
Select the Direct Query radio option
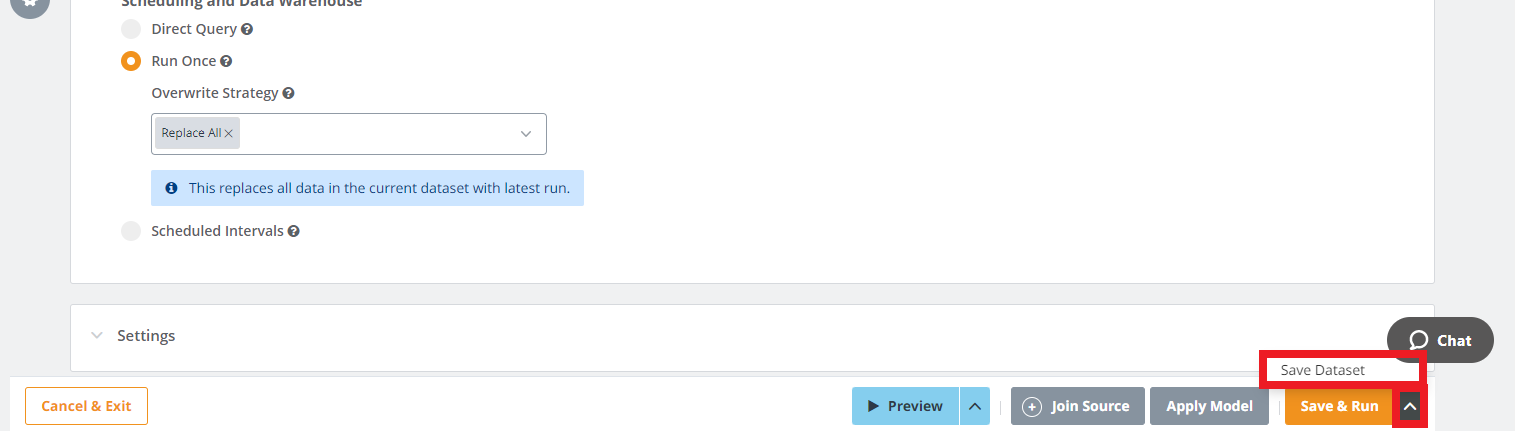click(x=131, y=30)
